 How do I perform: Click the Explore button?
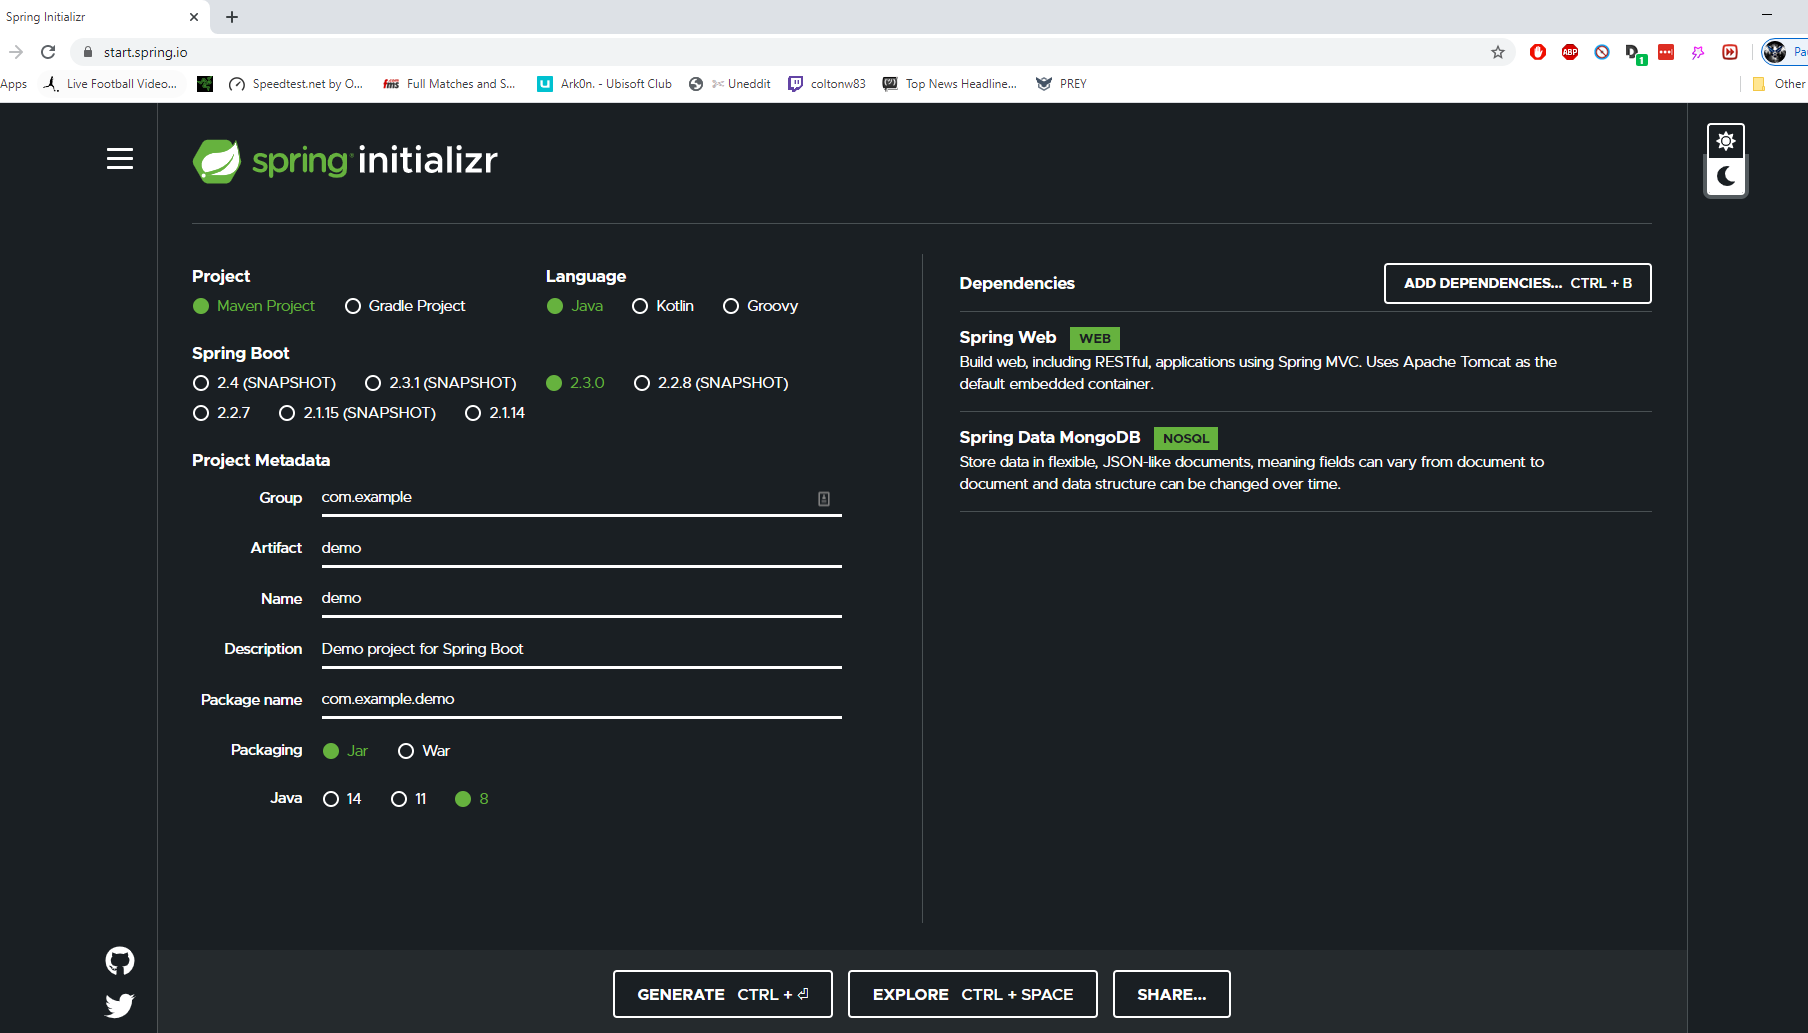tap(972, 994)
